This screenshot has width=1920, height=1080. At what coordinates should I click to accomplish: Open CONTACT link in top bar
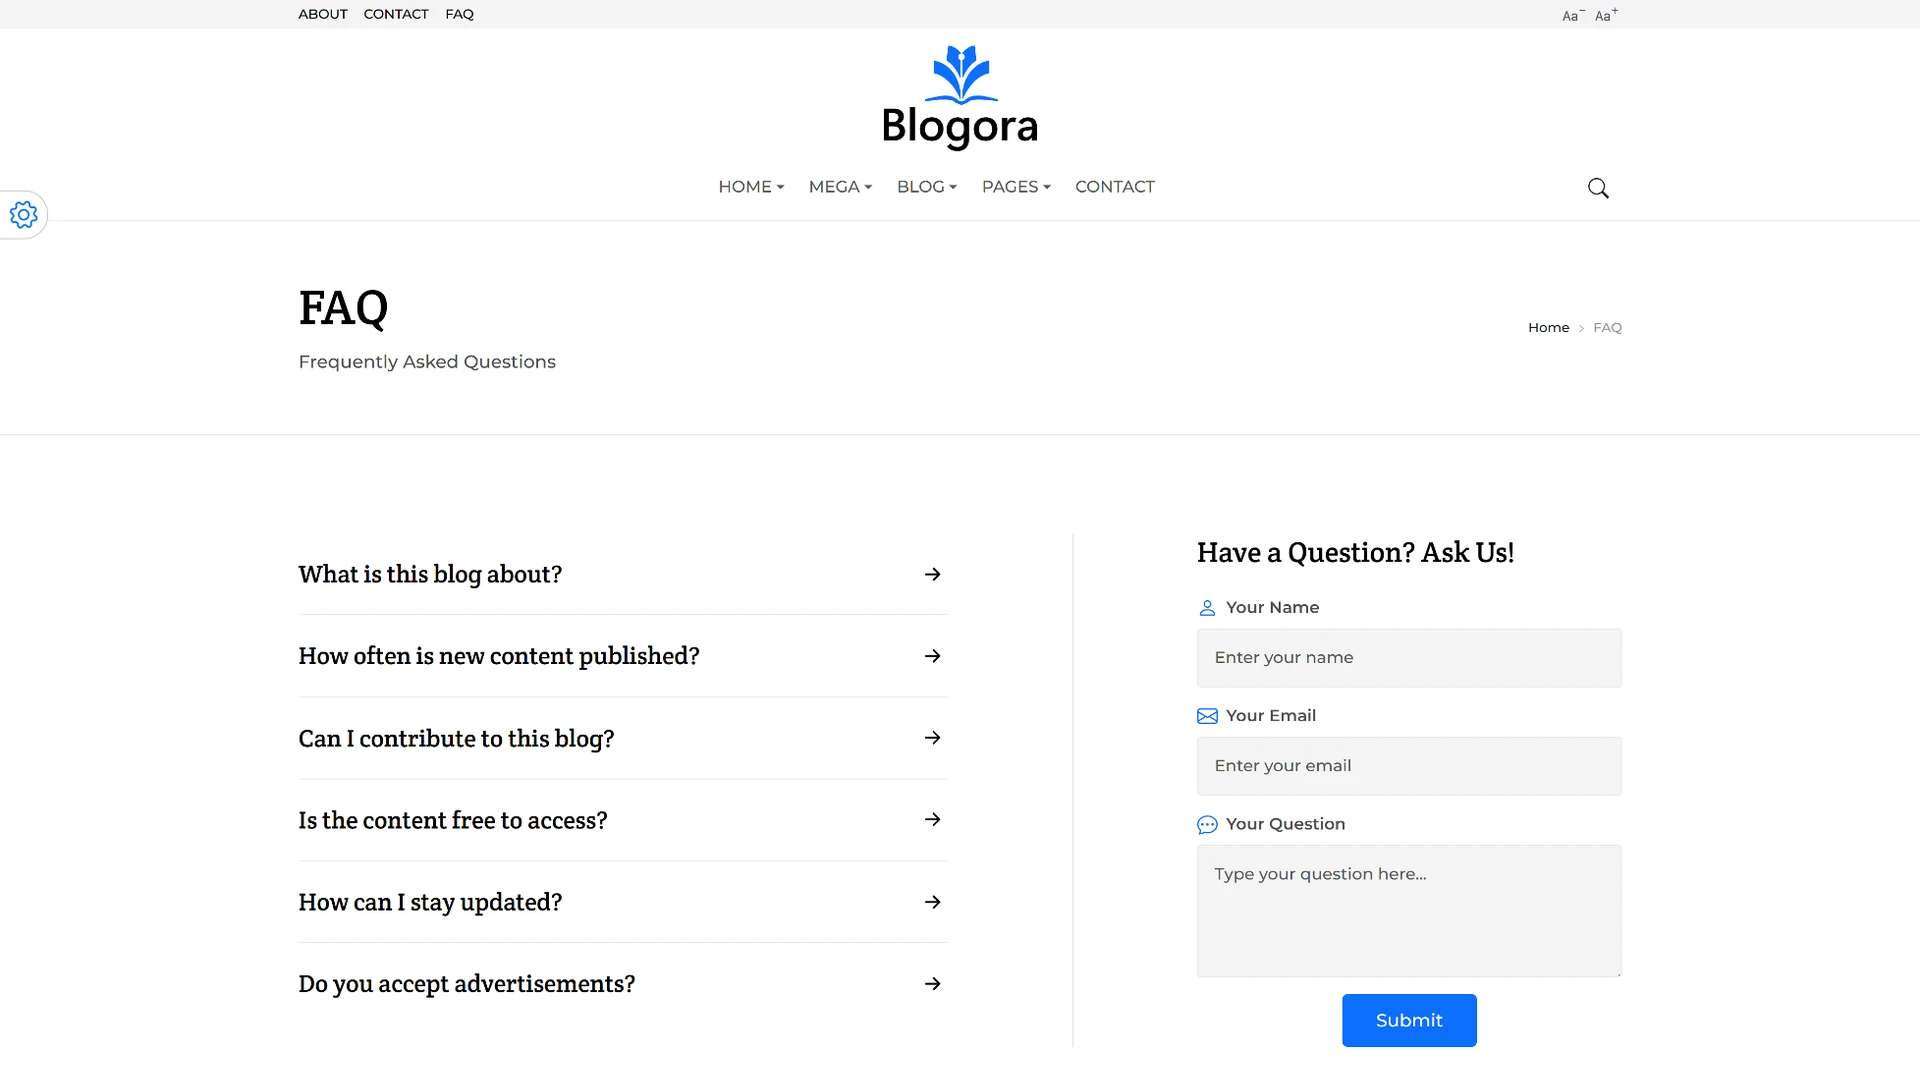(x=396, y=14)
